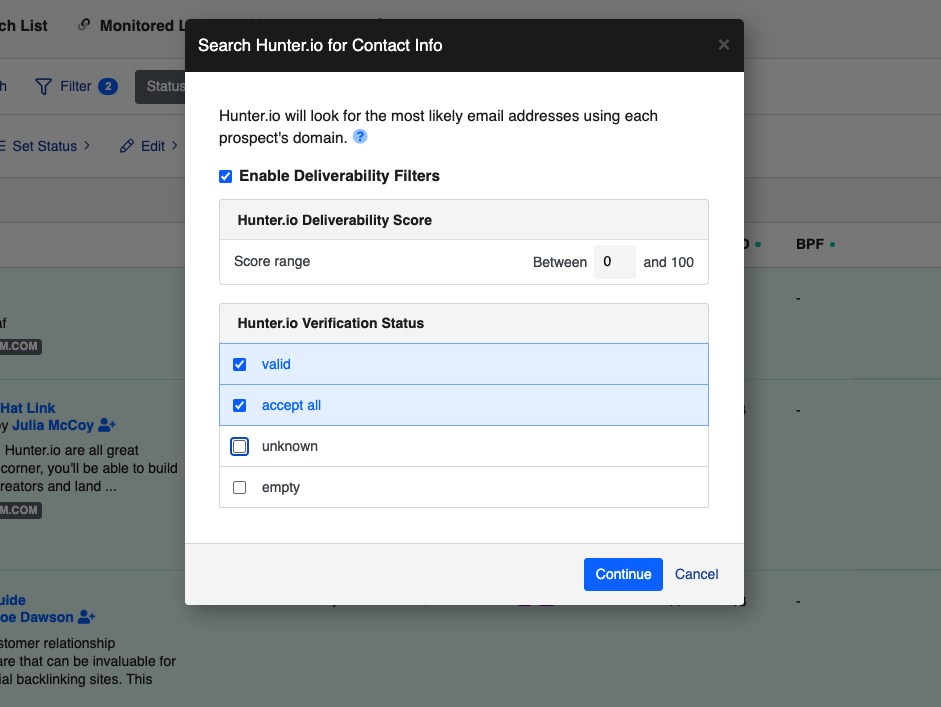Uncheck the accept all status checkbox

click(x=239, y=405)
